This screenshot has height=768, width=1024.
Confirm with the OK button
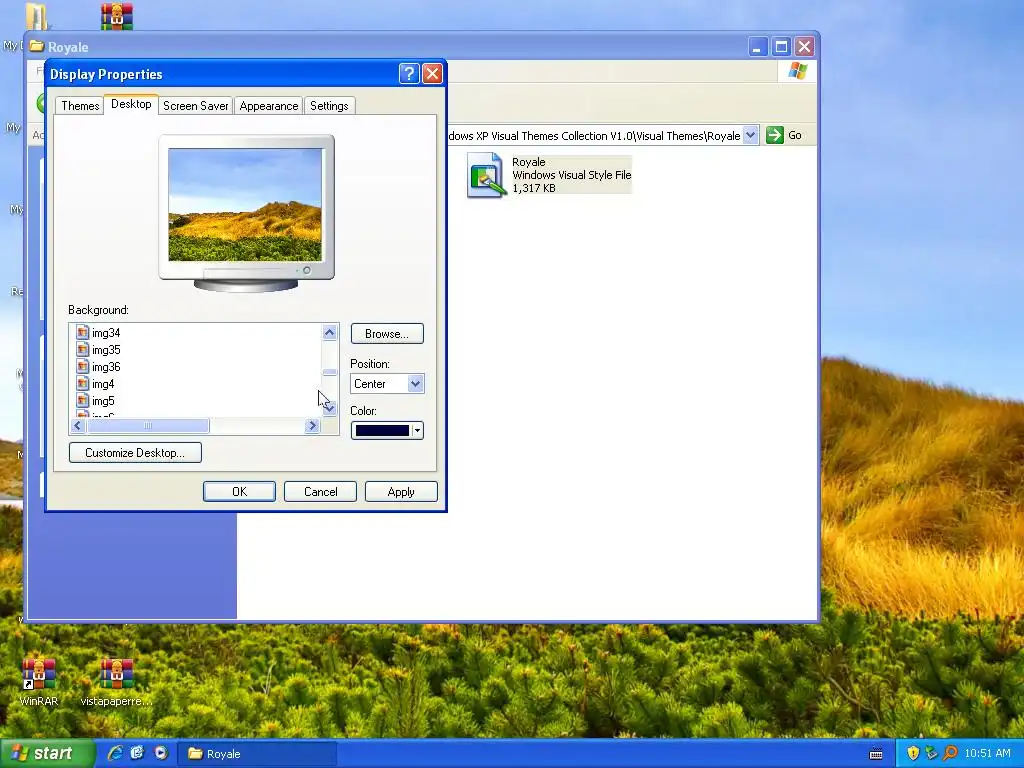[239, 492]
